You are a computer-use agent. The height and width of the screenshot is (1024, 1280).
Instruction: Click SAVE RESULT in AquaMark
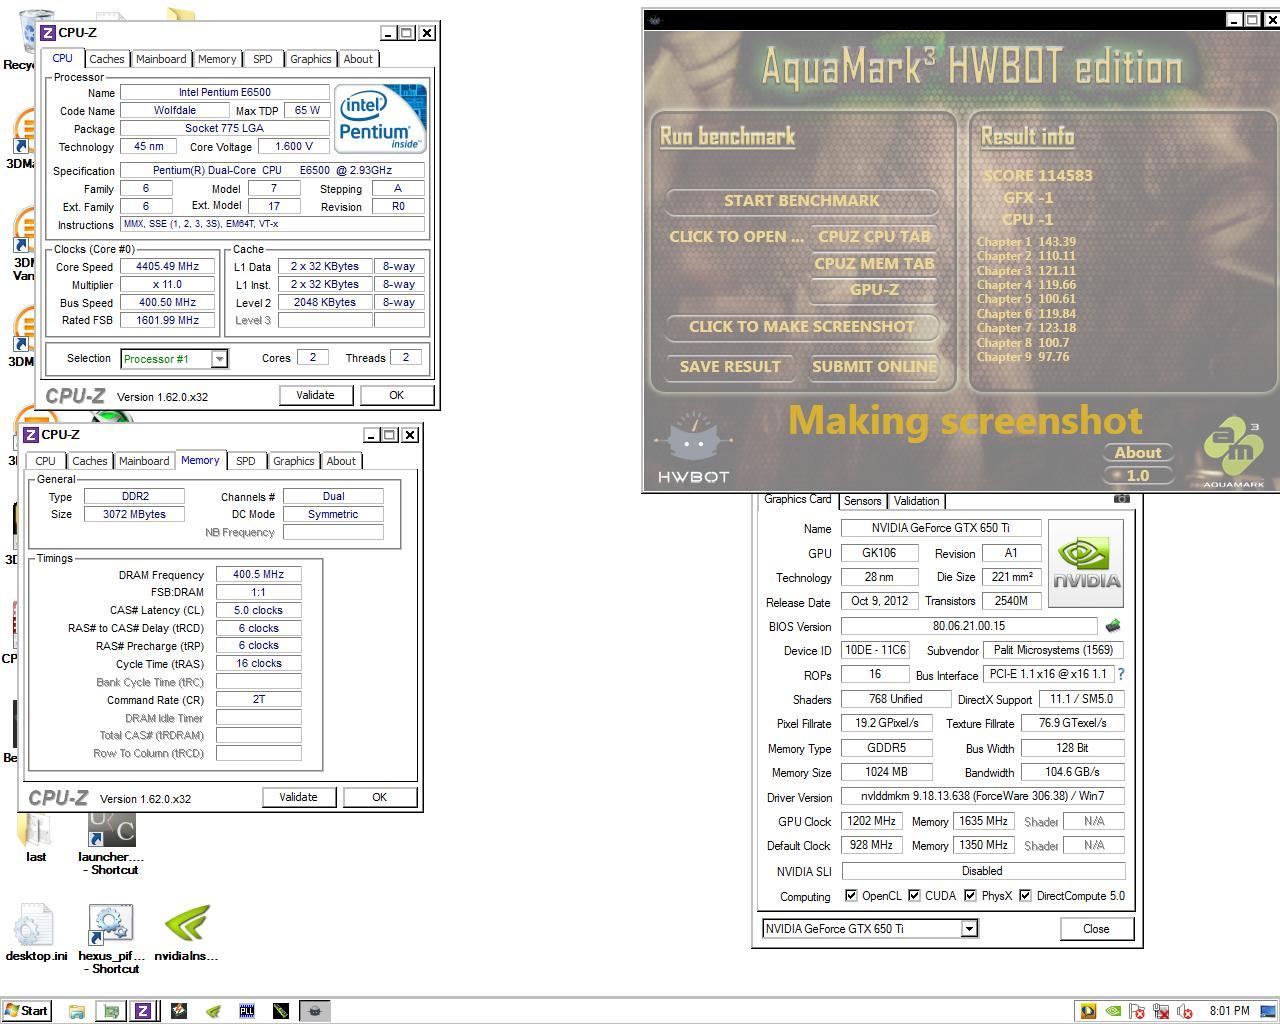pos(730,367)
